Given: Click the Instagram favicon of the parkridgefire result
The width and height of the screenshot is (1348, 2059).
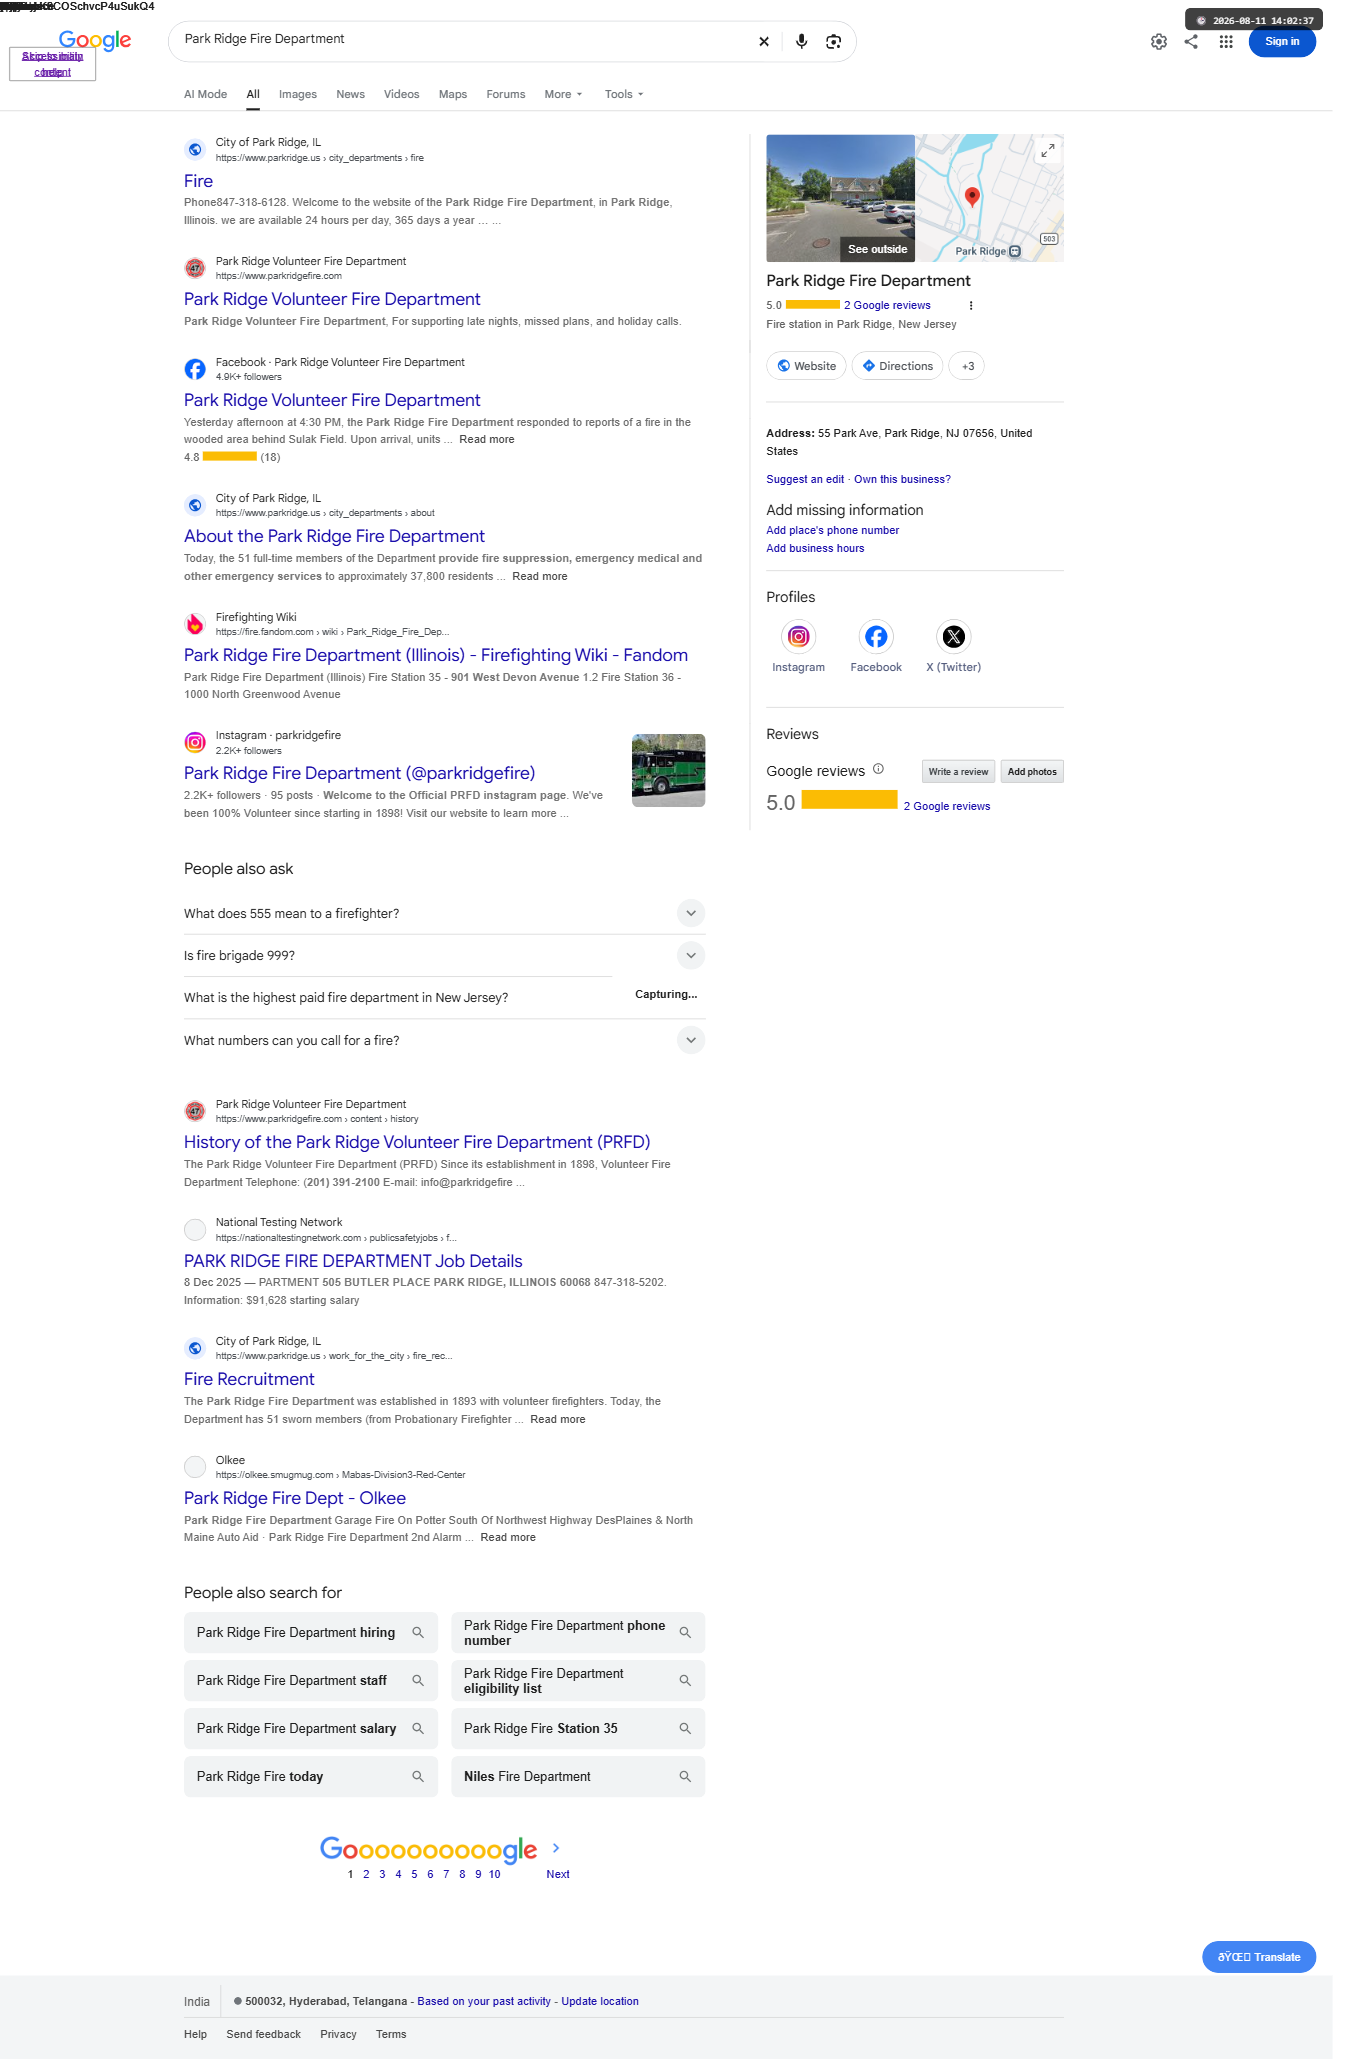Looking at the screenshot, I should click(195, 742).
